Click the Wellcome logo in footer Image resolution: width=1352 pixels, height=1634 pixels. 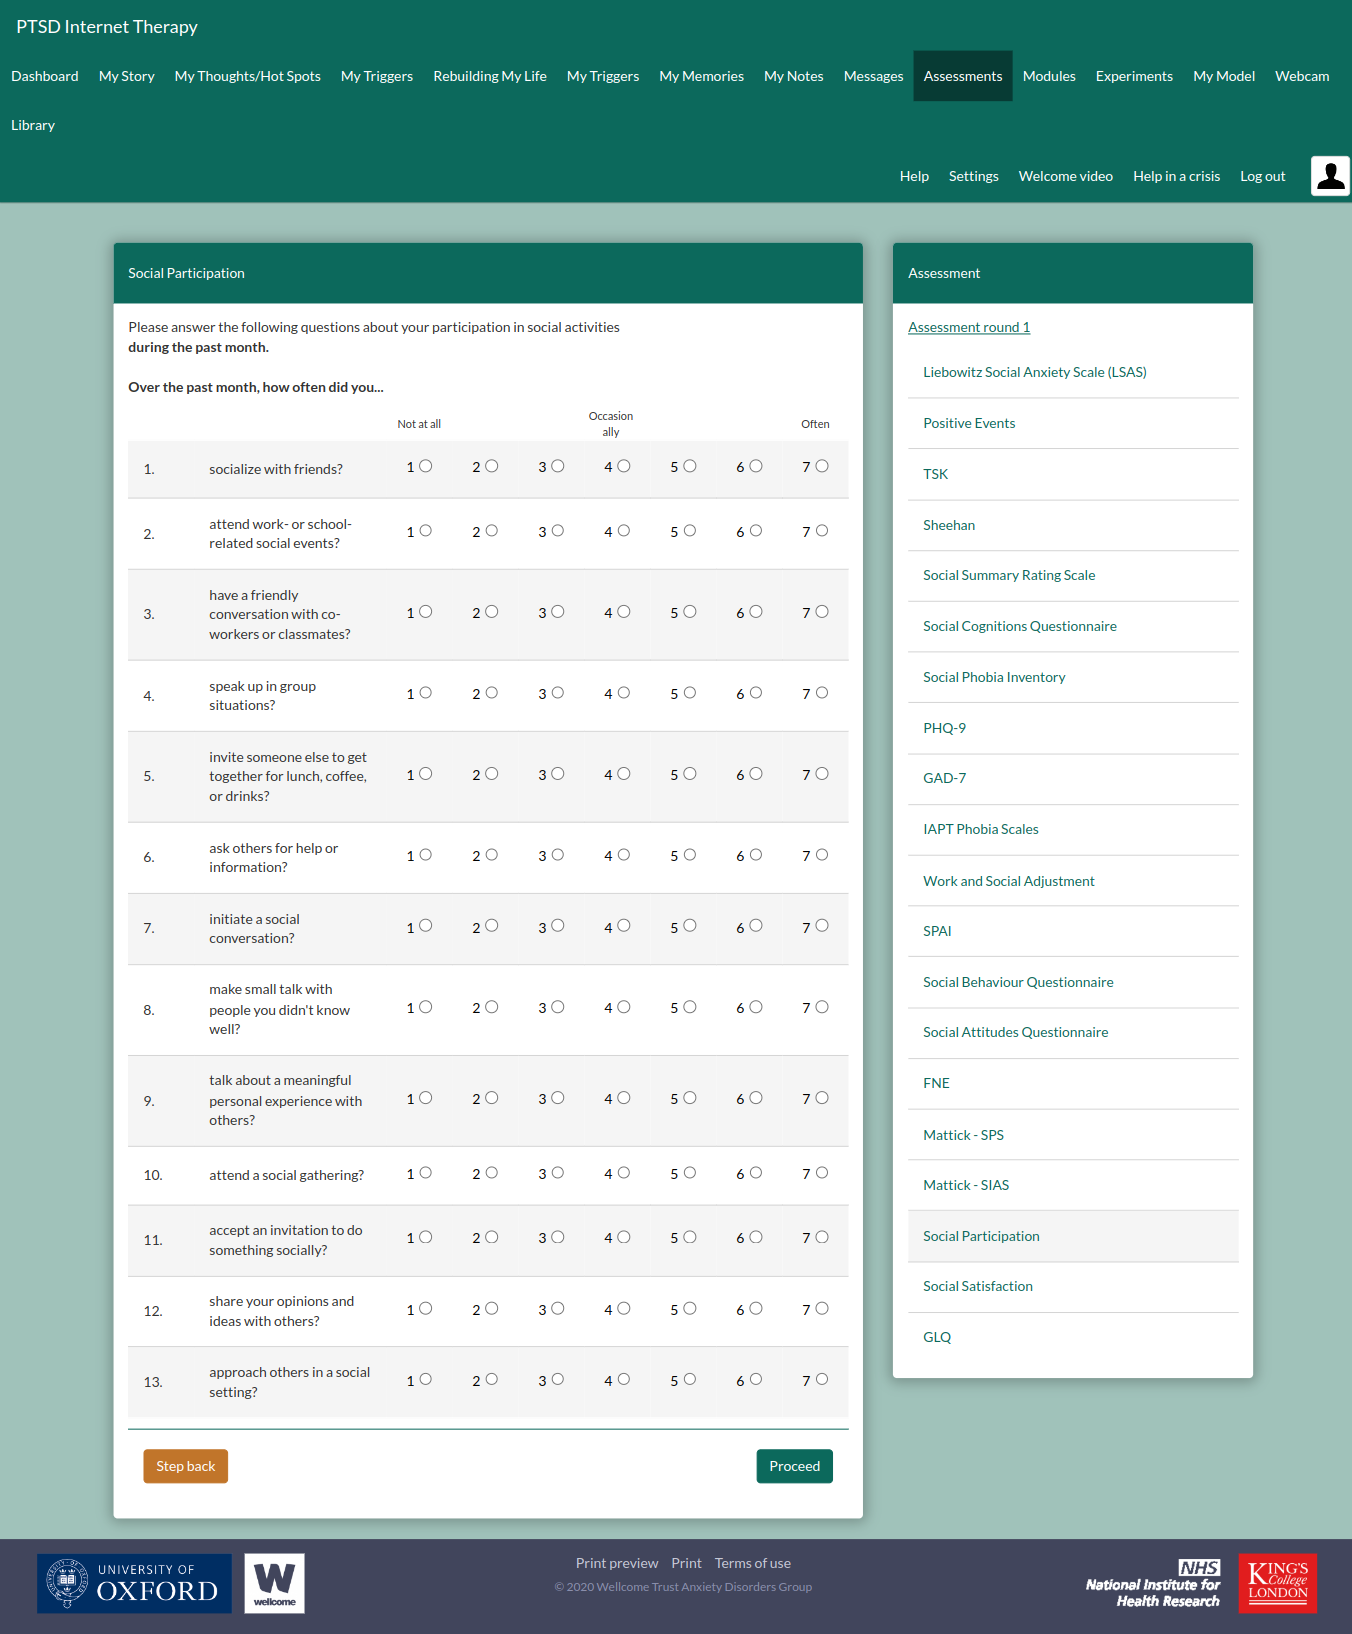pyautogui.click(x=274, y=1583)
